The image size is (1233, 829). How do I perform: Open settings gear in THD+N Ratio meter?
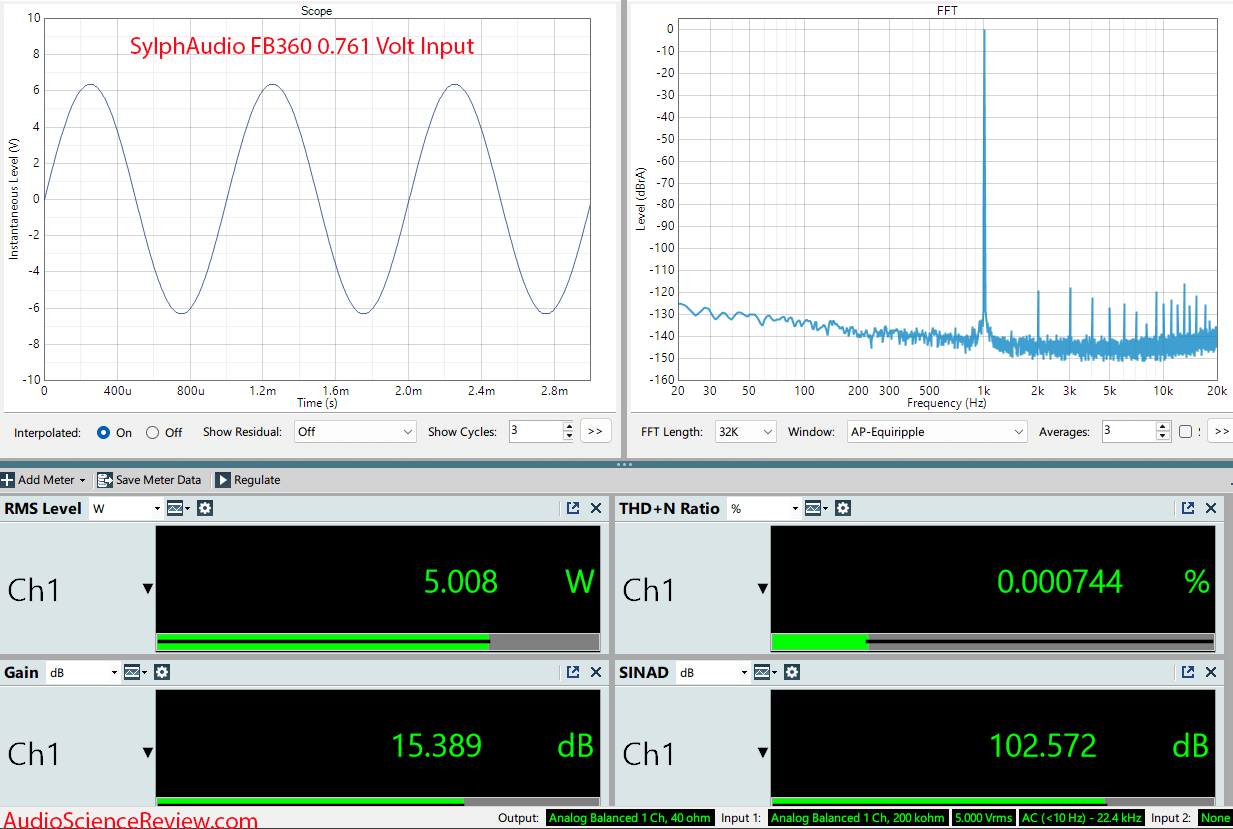pos(843,508)
